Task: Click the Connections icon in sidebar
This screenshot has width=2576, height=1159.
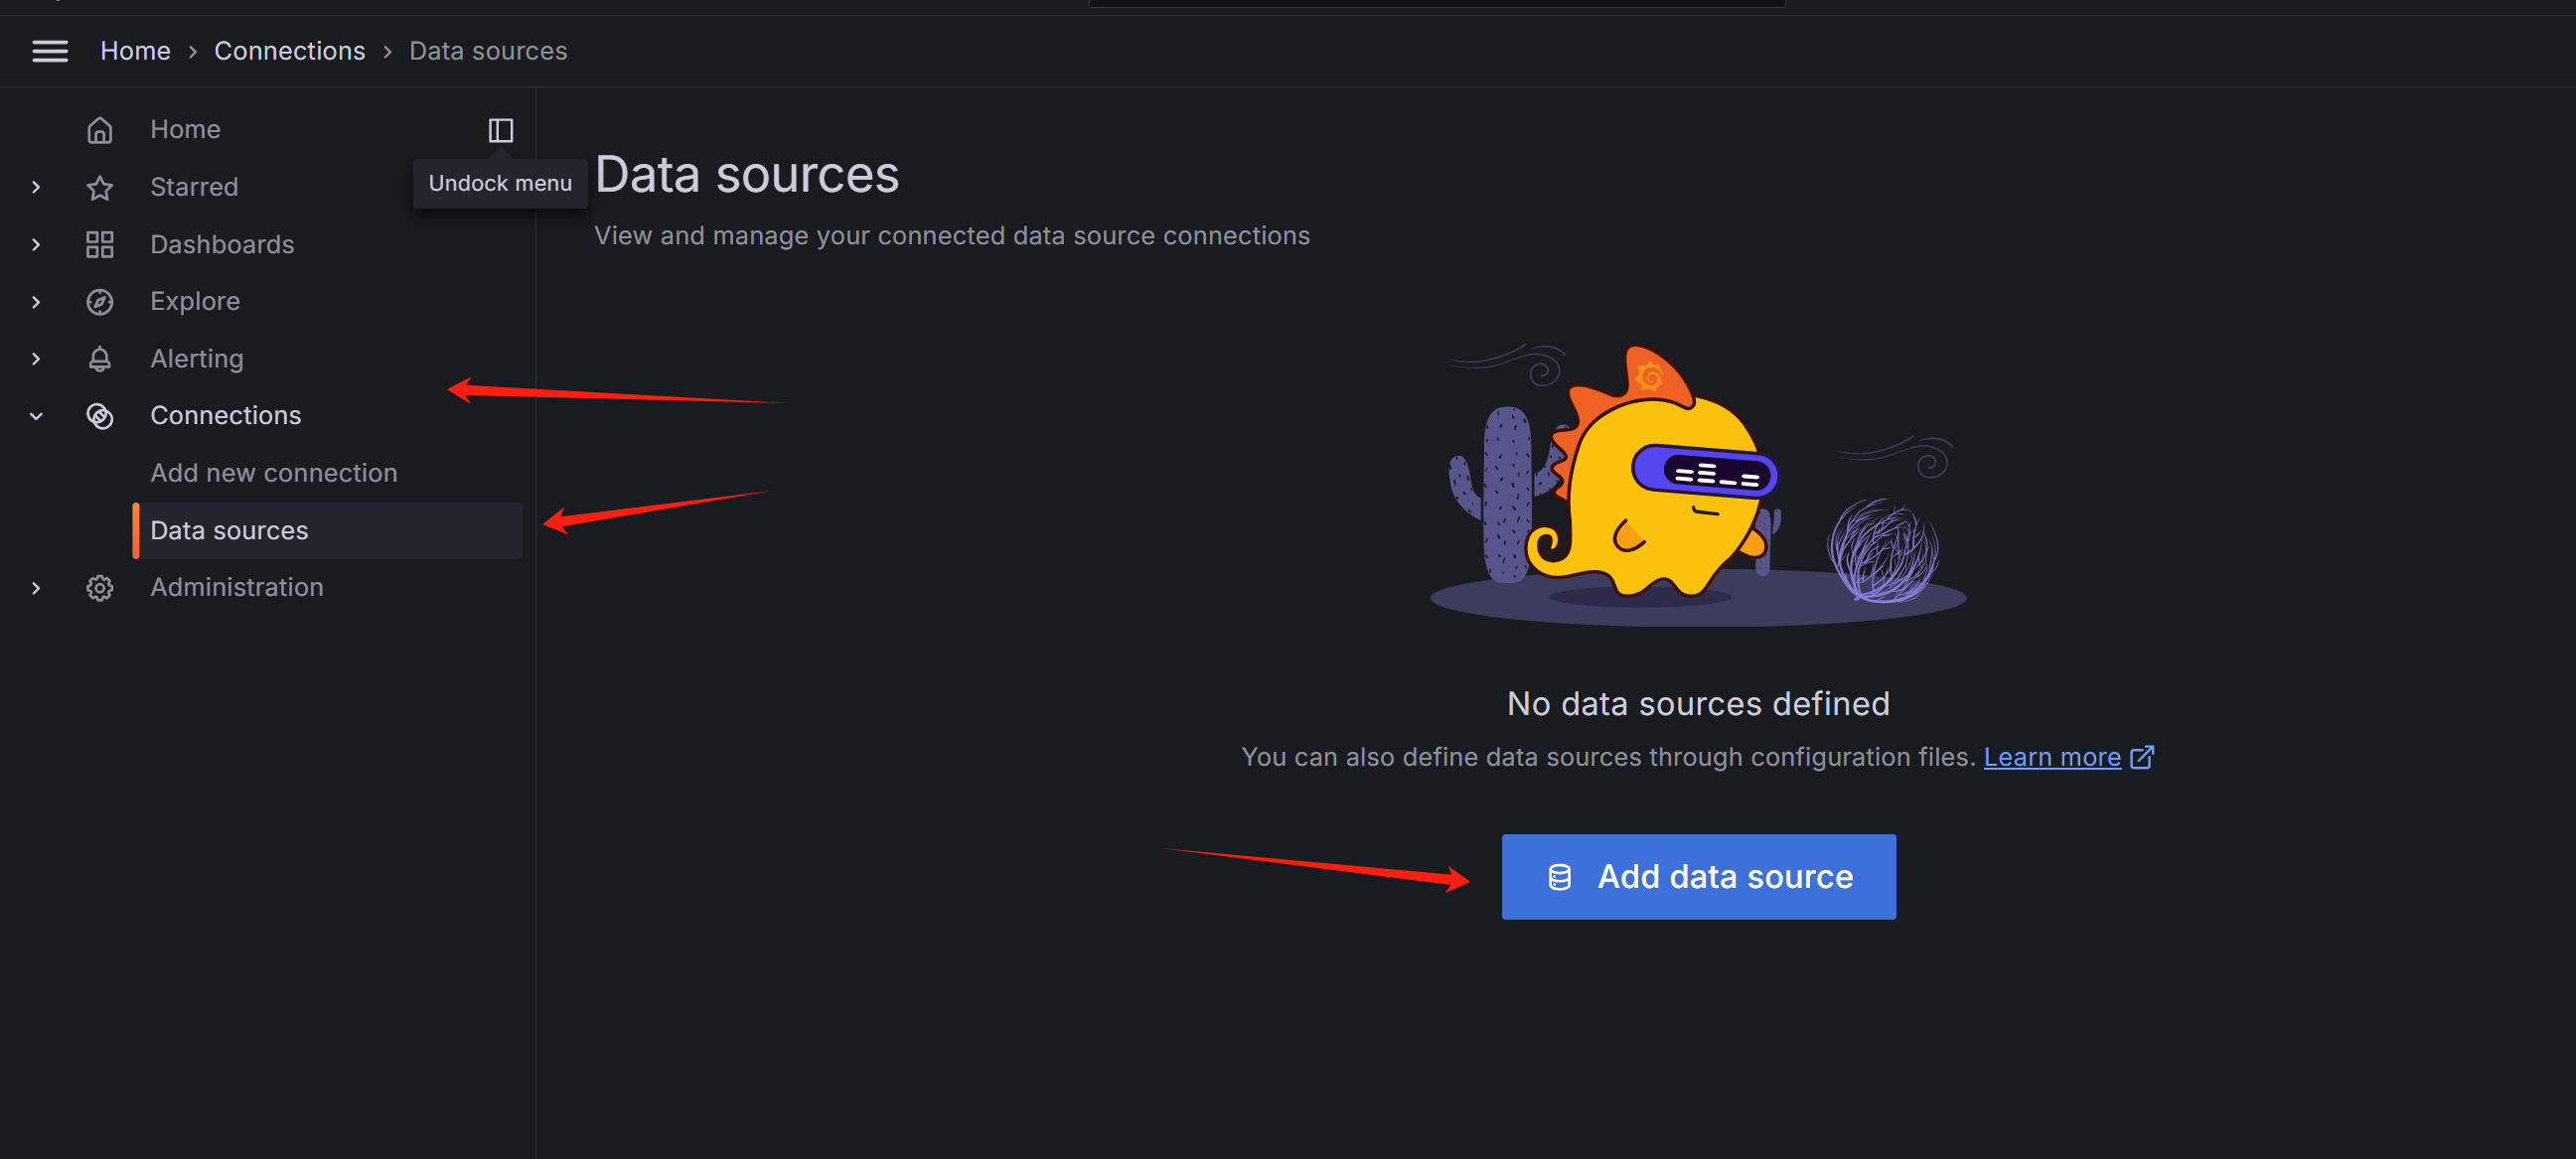Action: coord(100,416)
